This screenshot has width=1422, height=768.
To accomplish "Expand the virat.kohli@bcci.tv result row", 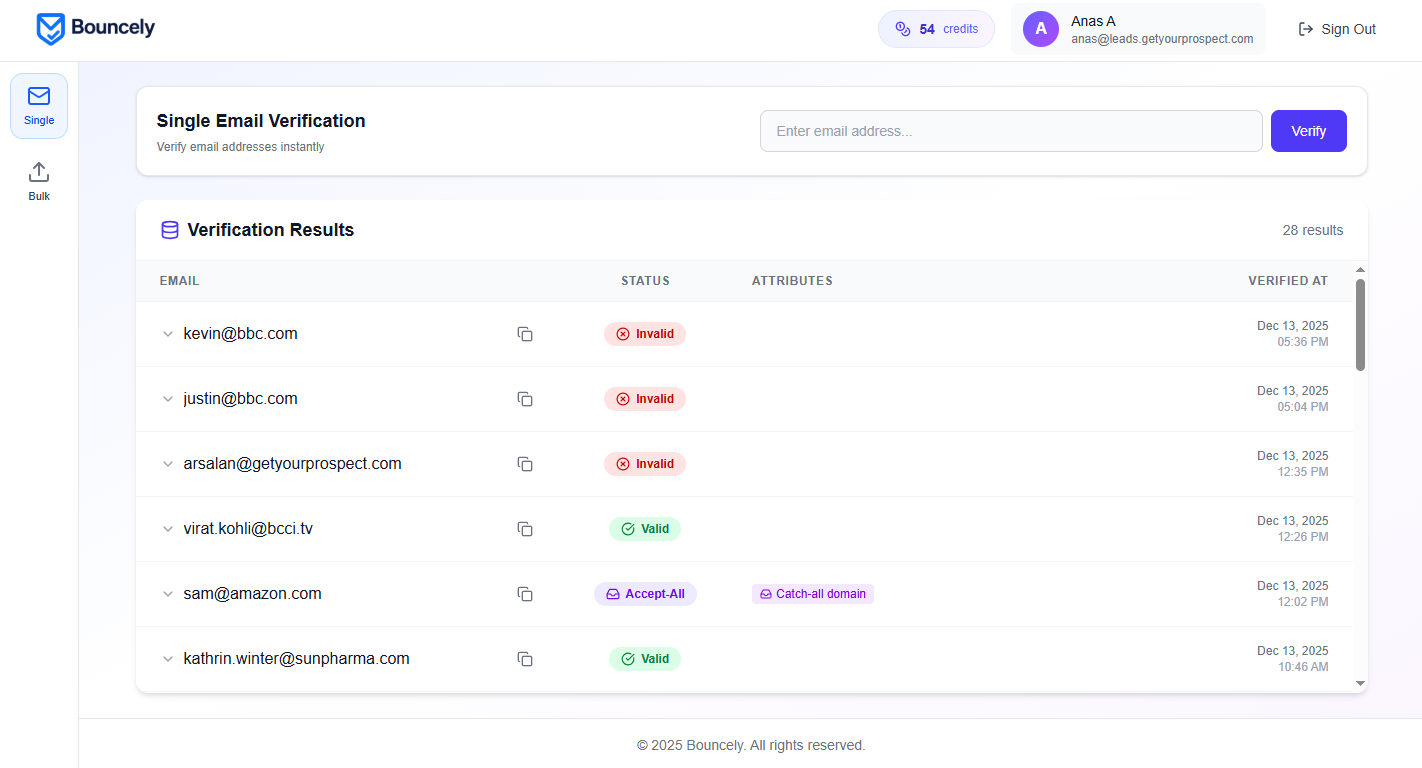I will tap(168, 529).
